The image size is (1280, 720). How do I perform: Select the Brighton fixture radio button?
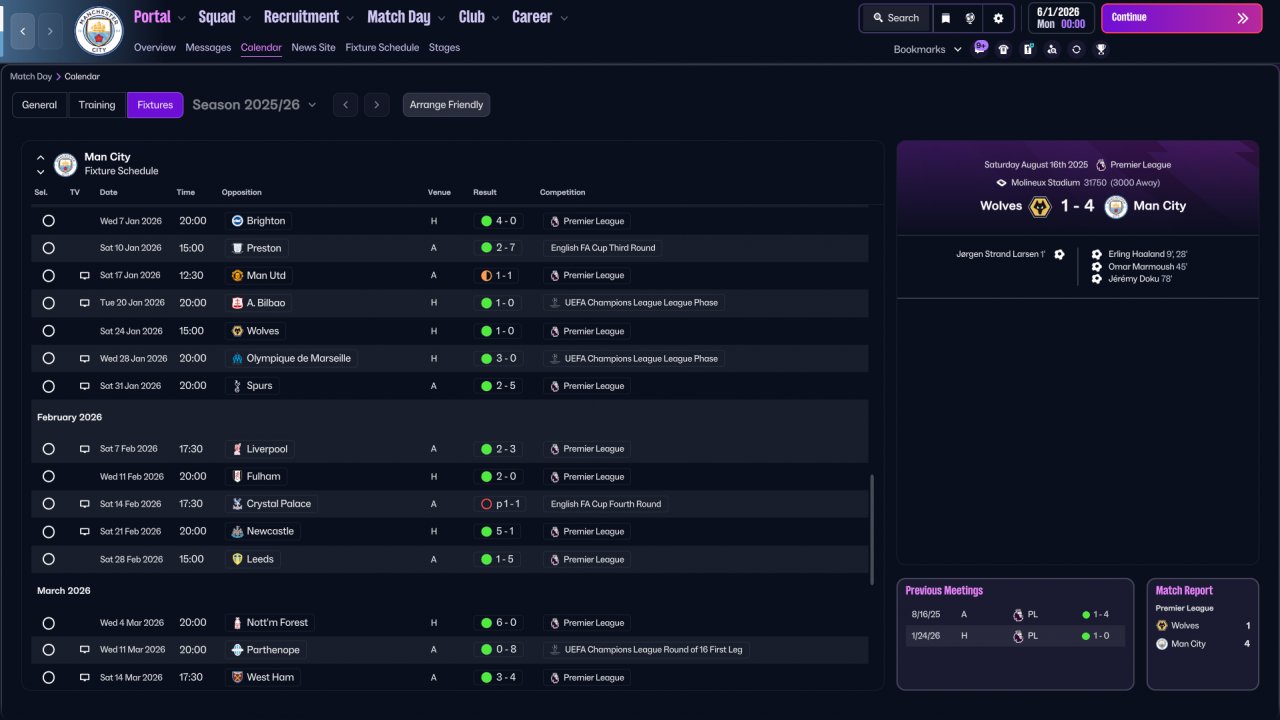(x=48, y=221)
